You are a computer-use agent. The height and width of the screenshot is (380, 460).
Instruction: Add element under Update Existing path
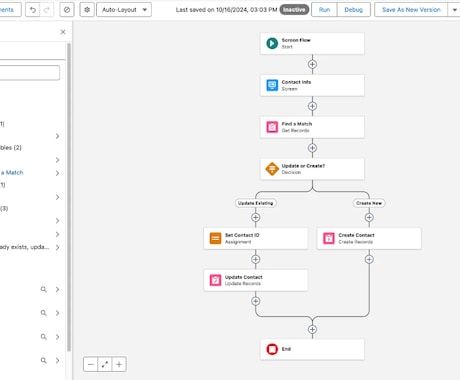point(256,217)
